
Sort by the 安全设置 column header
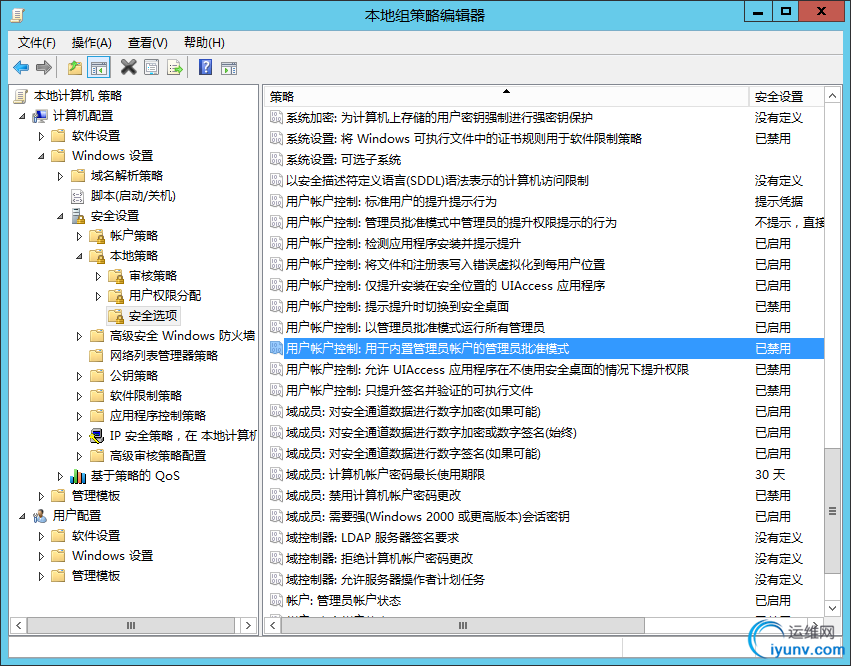786,97
